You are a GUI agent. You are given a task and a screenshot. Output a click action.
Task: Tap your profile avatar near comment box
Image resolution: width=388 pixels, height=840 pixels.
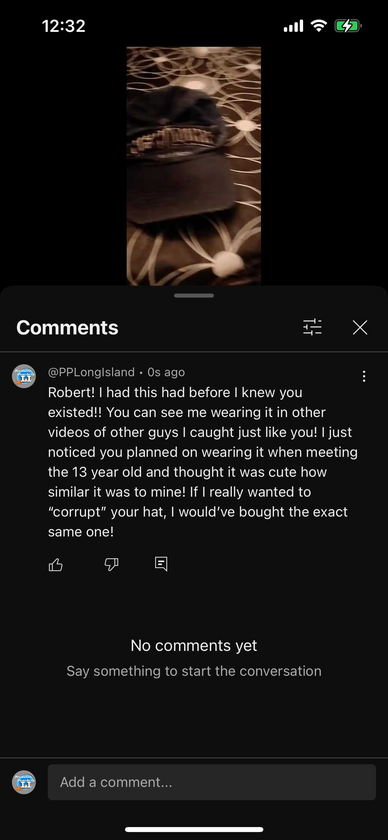pos(24,782)
